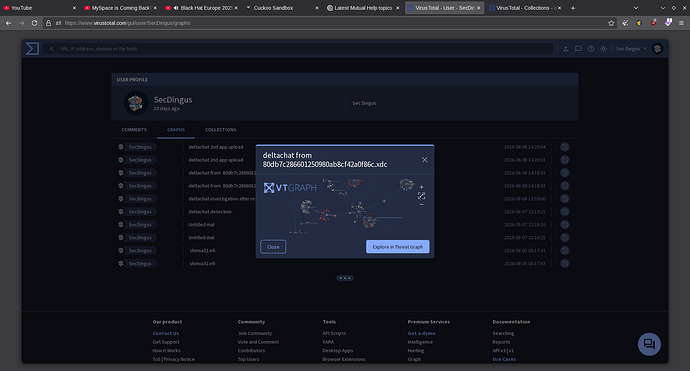Click the SecDingus profile picture
690x371 pixels.
[136, 103]
